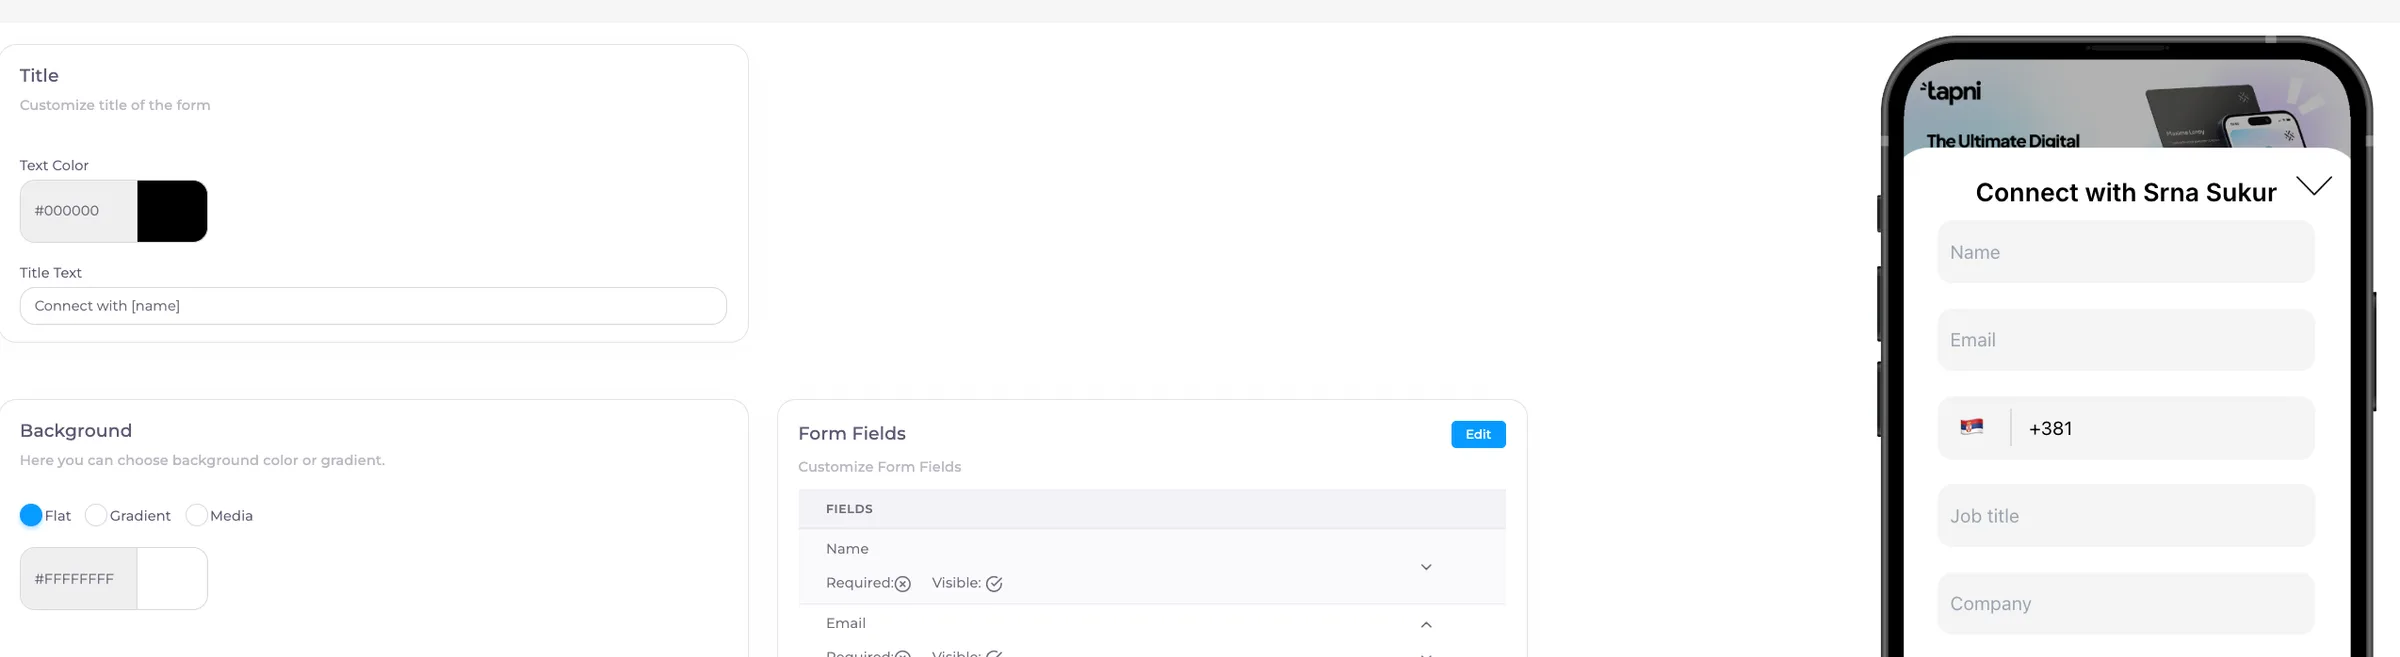Click the Title Text input field
Viewport: 2400px width, 657px height.
click(x=373, y=306)
